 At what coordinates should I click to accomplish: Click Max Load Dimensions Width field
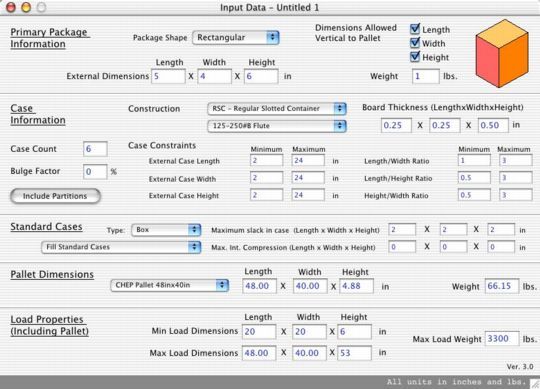coord(309,353)
